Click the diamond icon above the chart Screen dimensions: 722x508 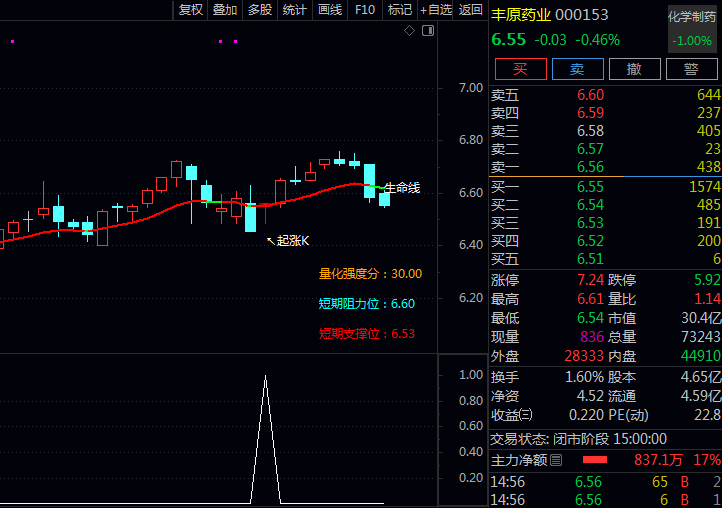pos(409,31)
